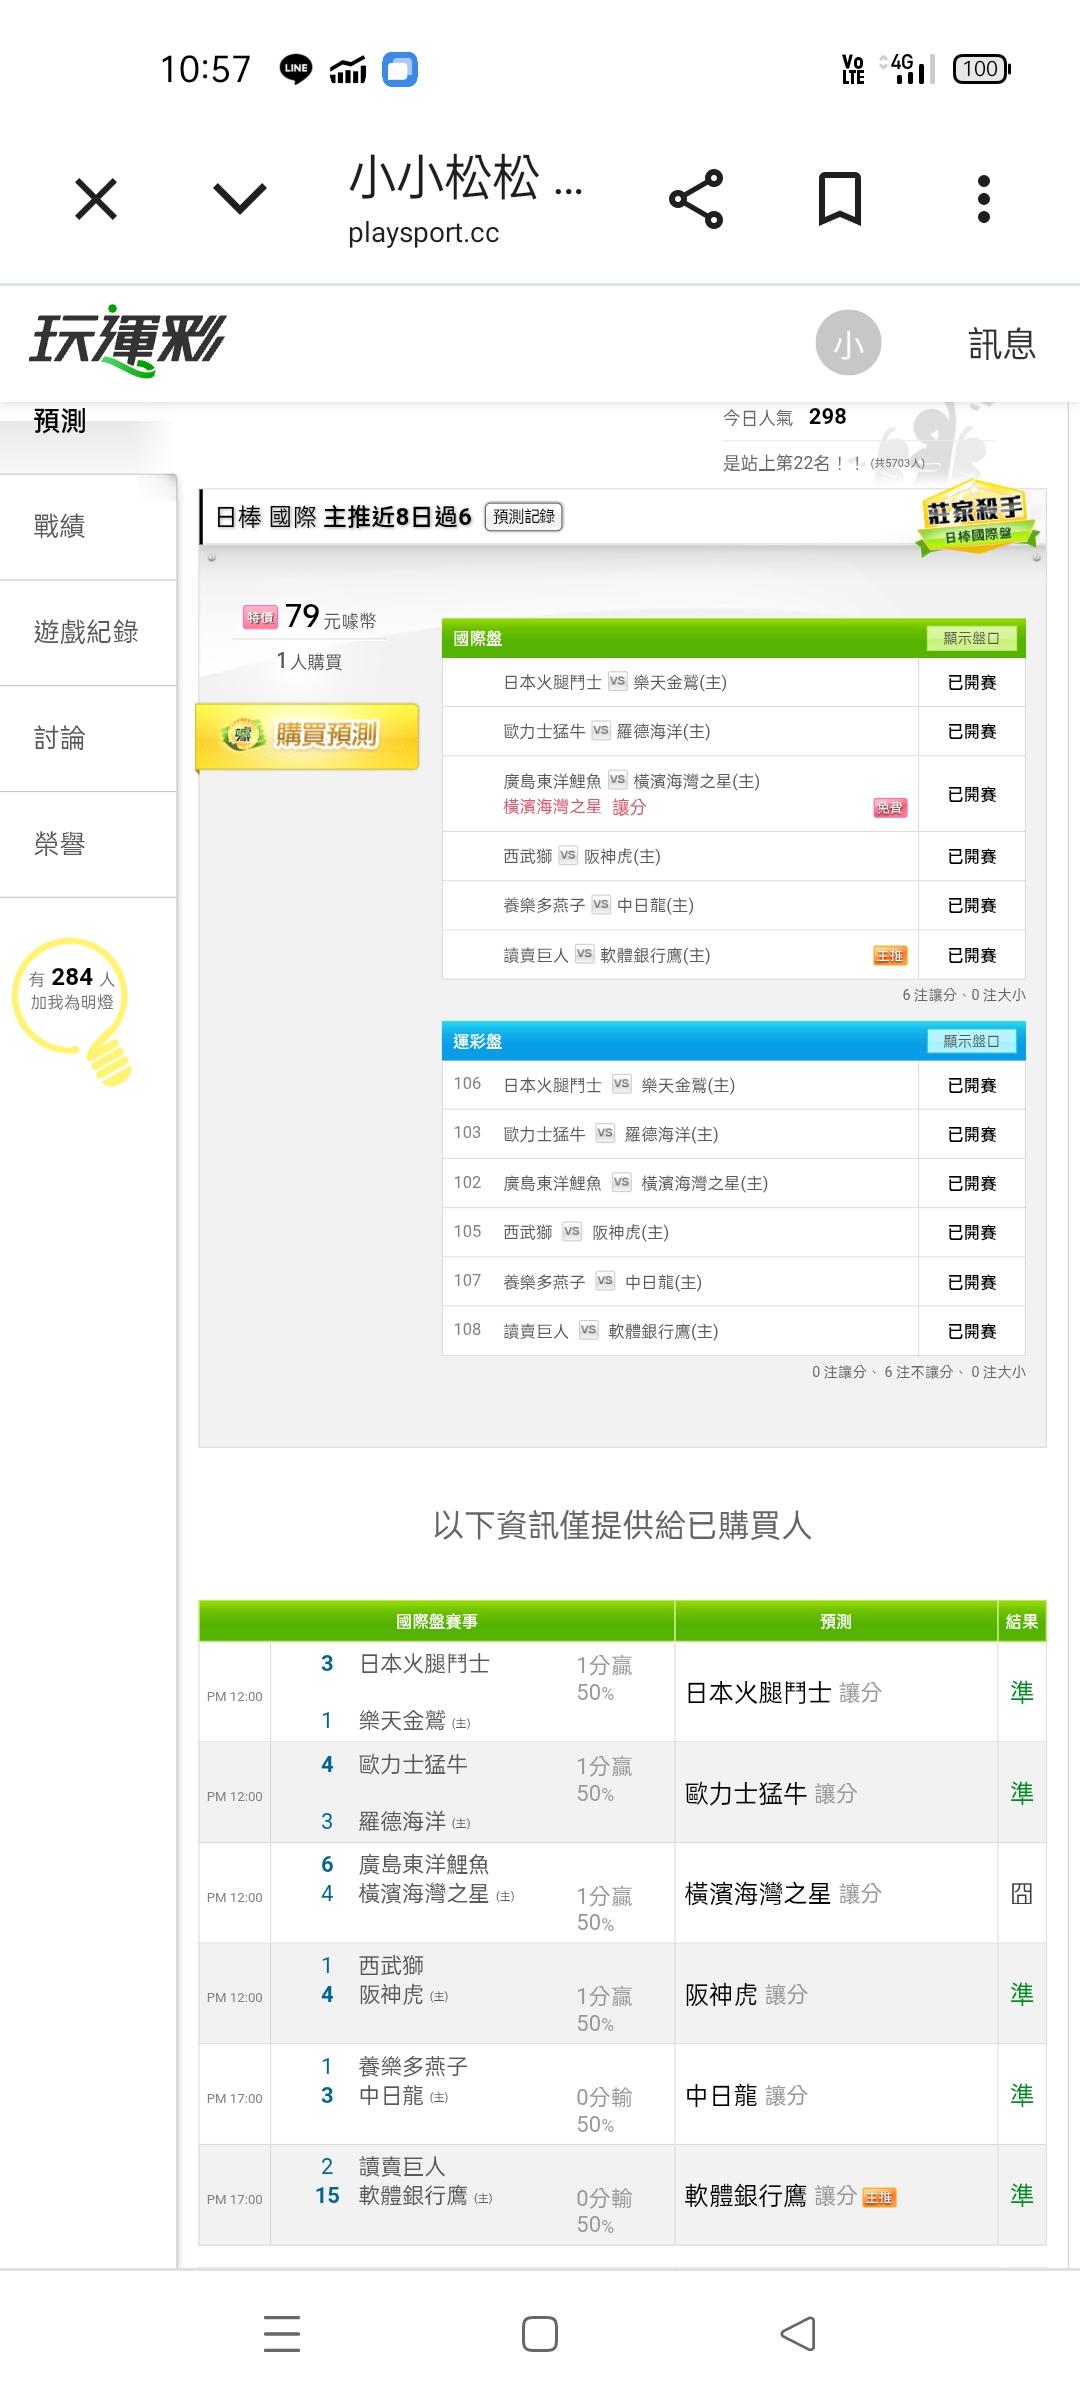The width and height of the screenshot is (1080, 2400).
Task: Select 運彩盤 game 103 row
Action: tap(734, 1134)
